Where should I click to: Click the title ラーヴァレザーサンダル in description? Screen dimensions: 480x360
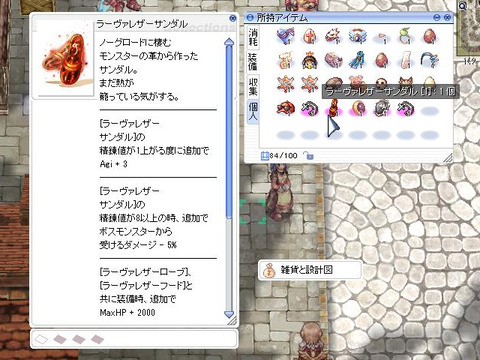pos(142,24)
